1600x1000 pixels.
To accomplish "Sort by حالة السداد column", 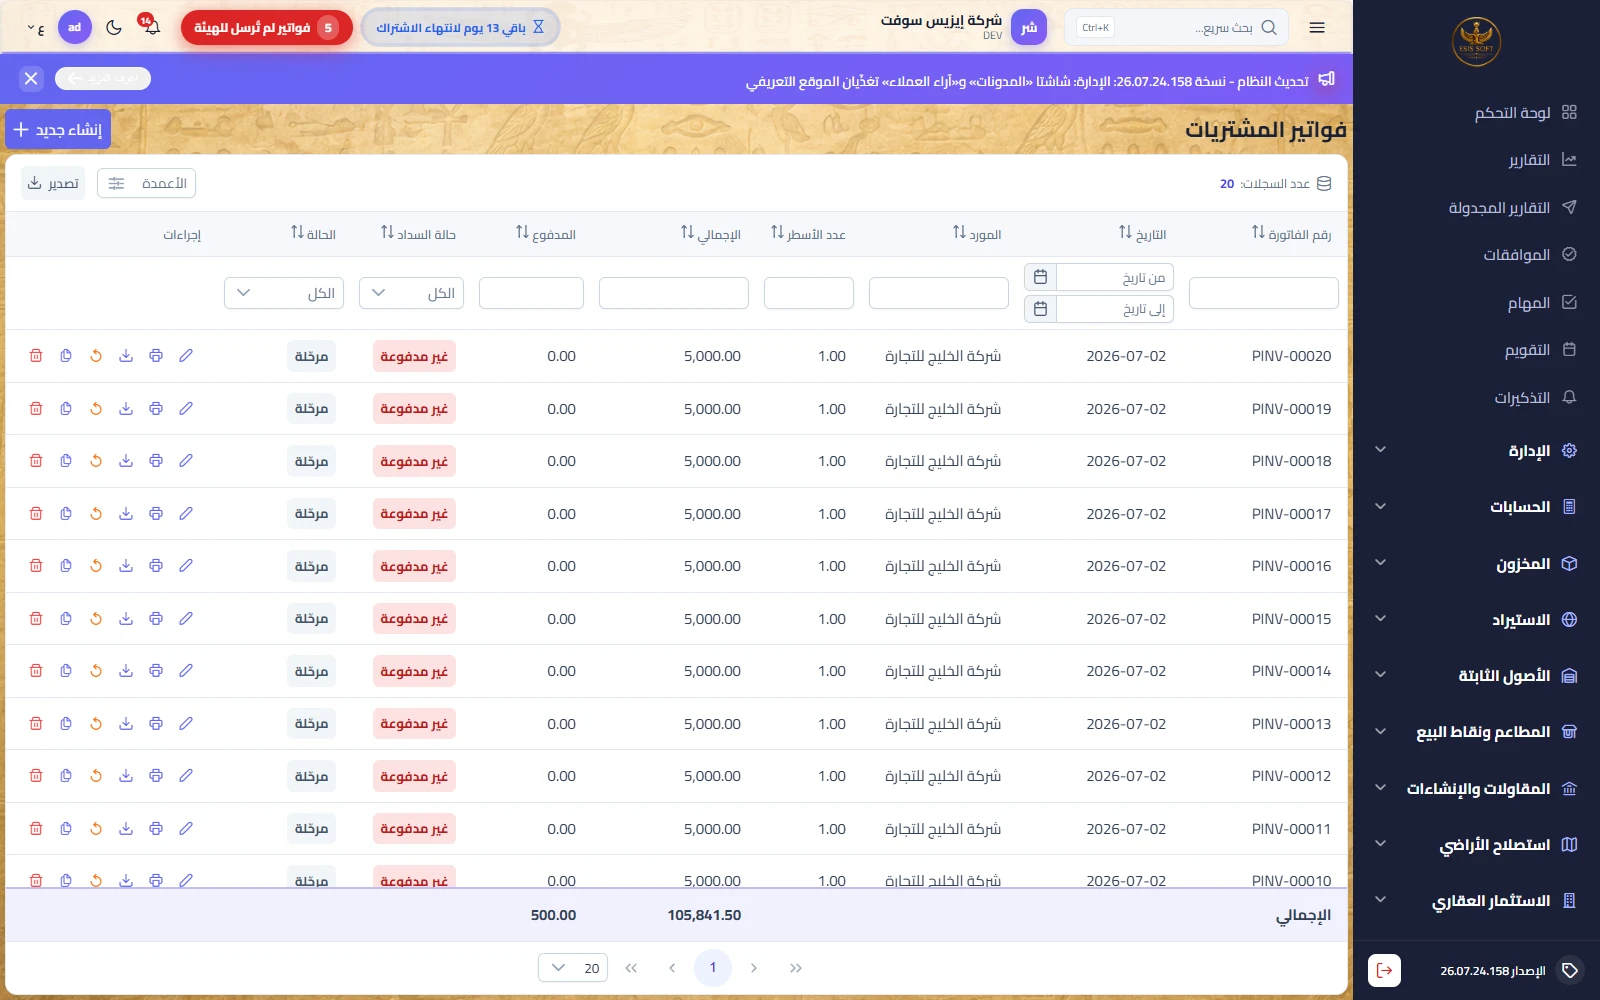I will (x=387, y=232).
